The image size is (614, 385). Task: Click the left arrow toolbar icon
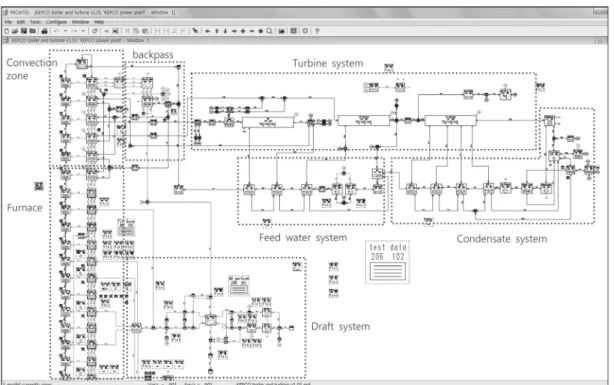[x=208, y=31]
